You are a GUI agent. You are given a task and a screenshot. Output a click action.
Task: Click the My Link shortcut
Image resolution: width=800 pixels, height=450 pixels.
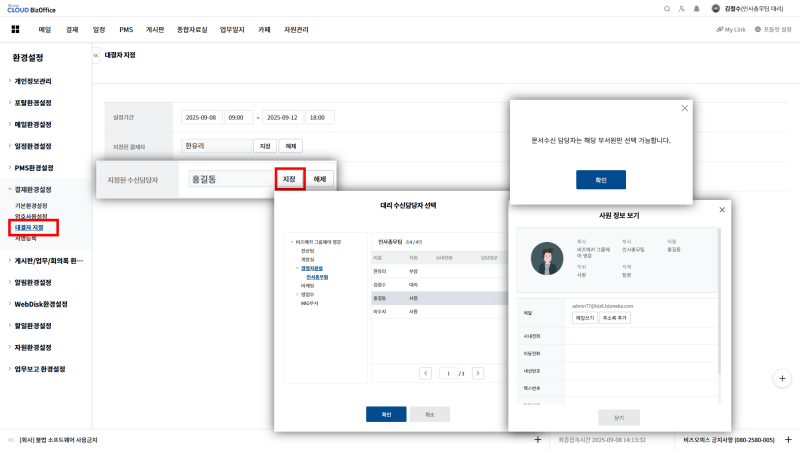click(x=732, y=31)
